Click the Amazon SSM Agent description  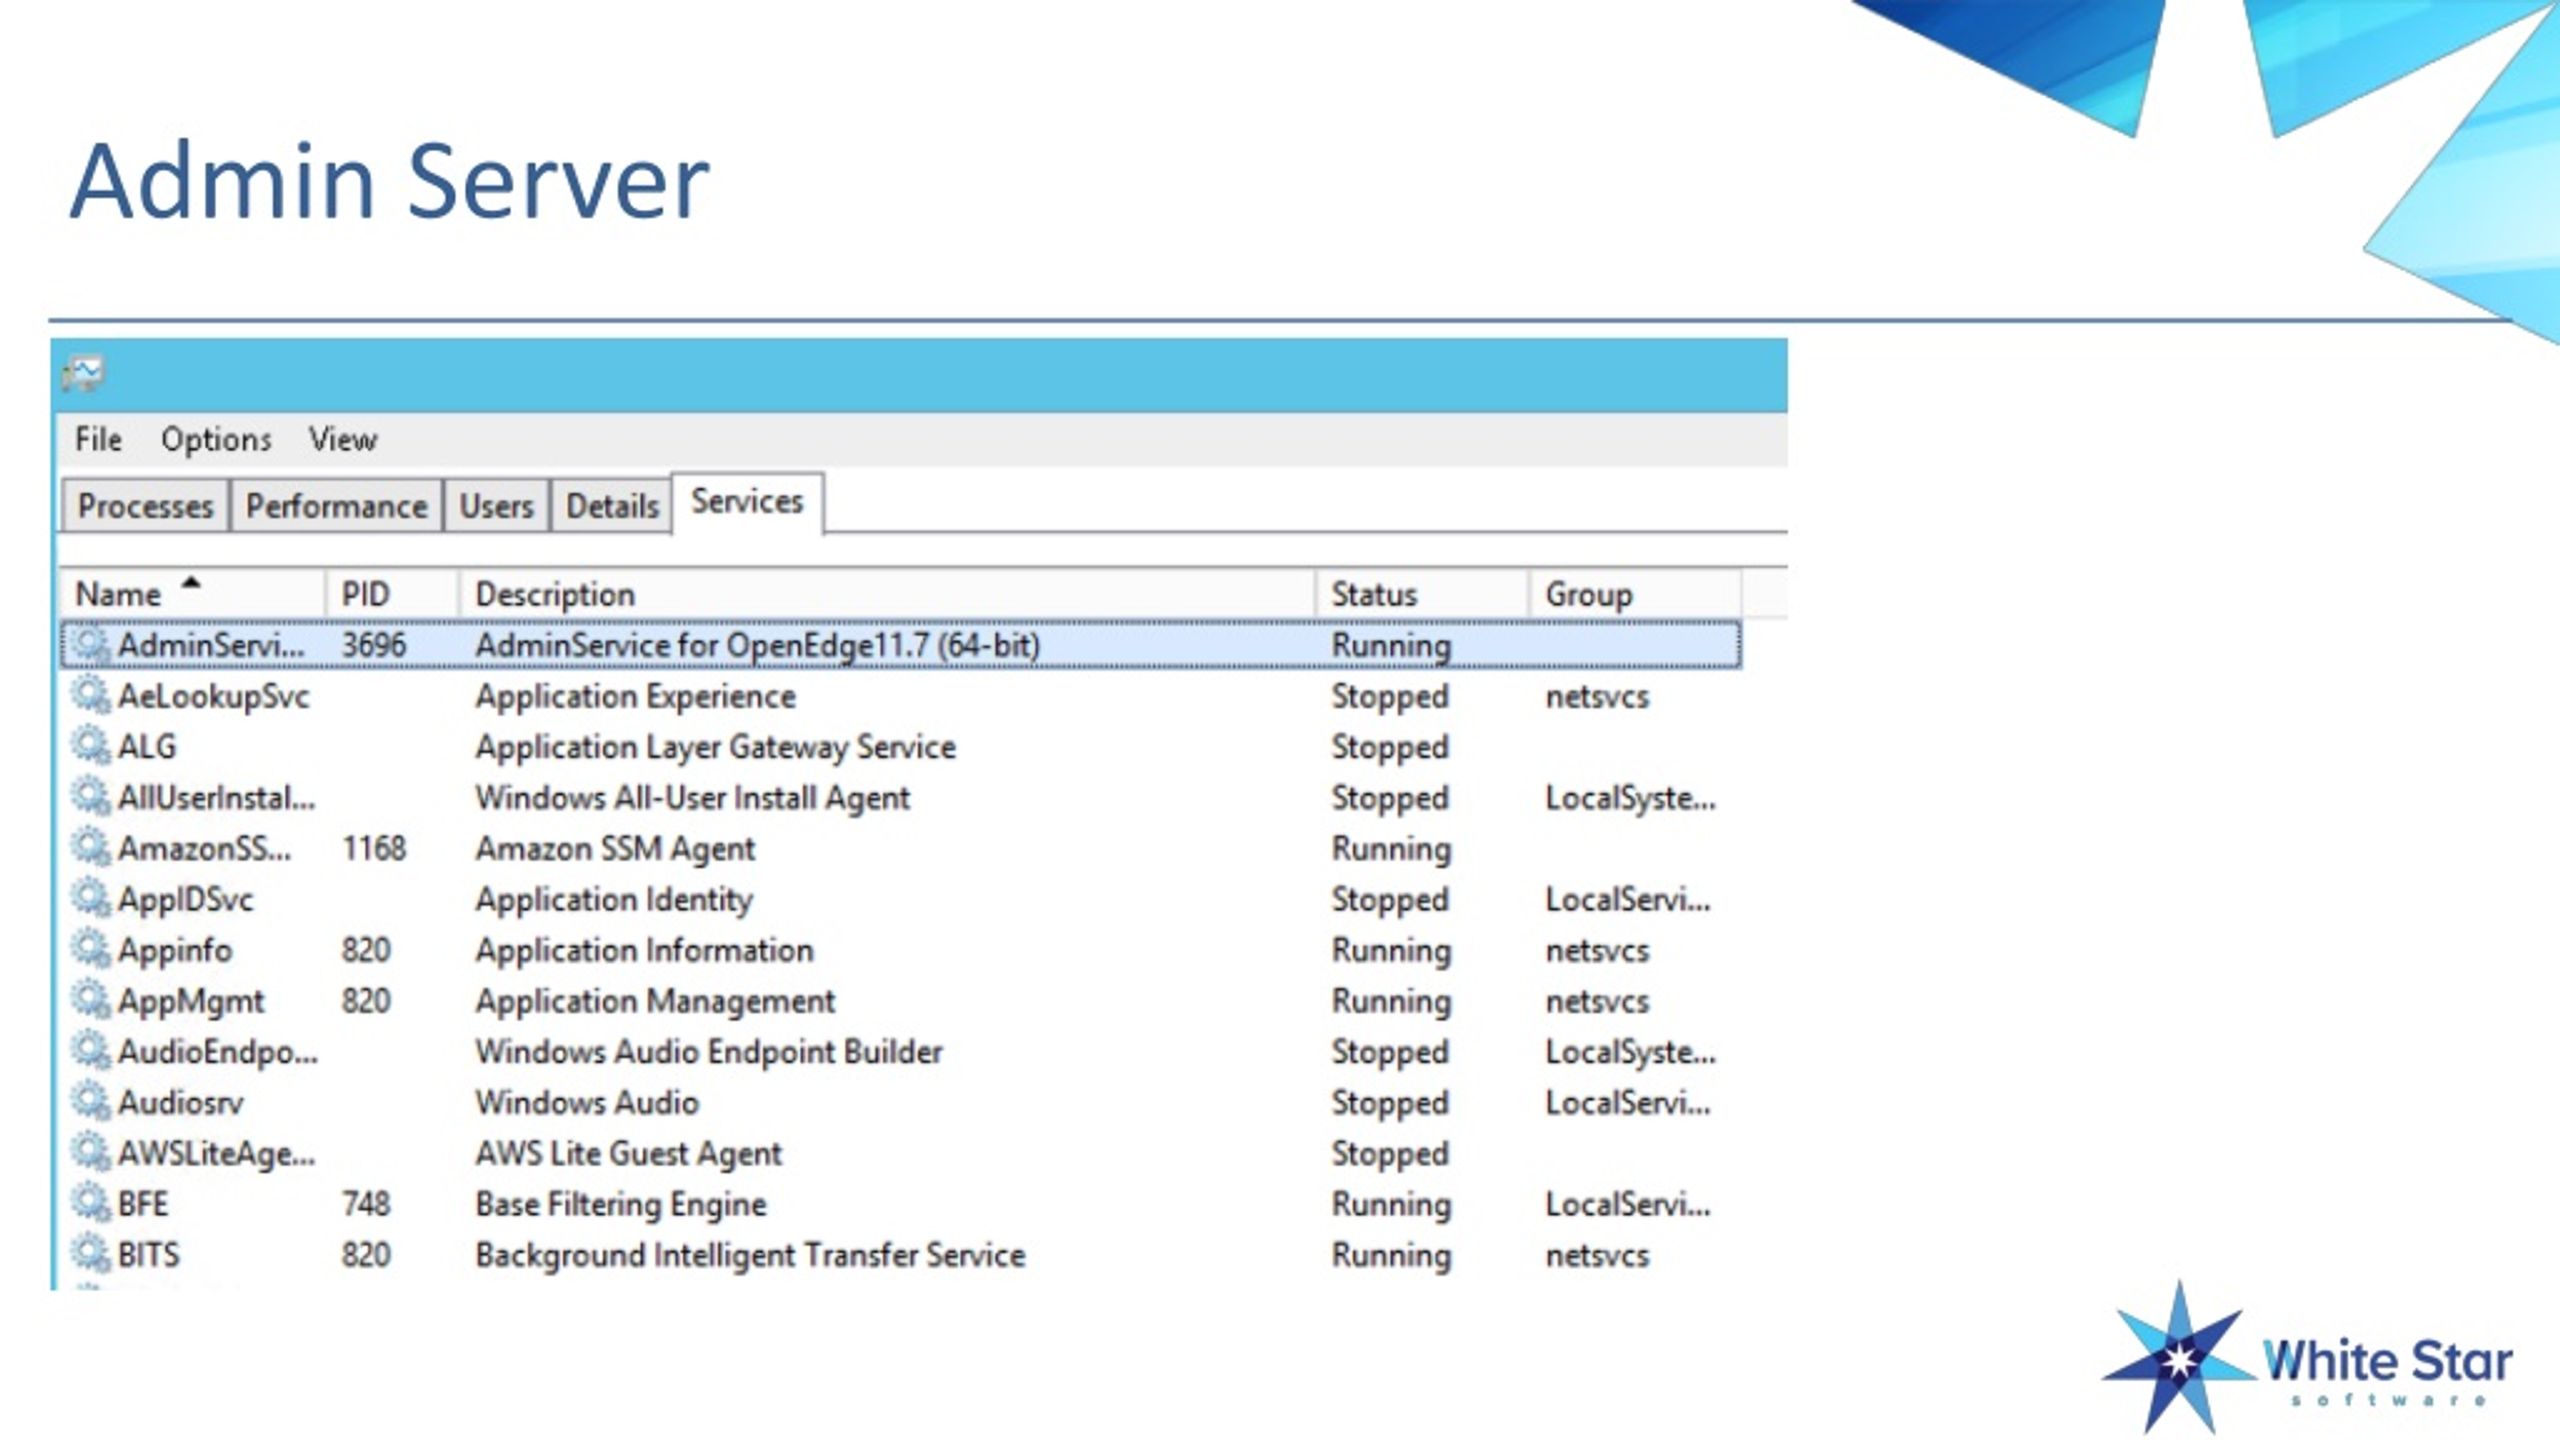point(615,849)
